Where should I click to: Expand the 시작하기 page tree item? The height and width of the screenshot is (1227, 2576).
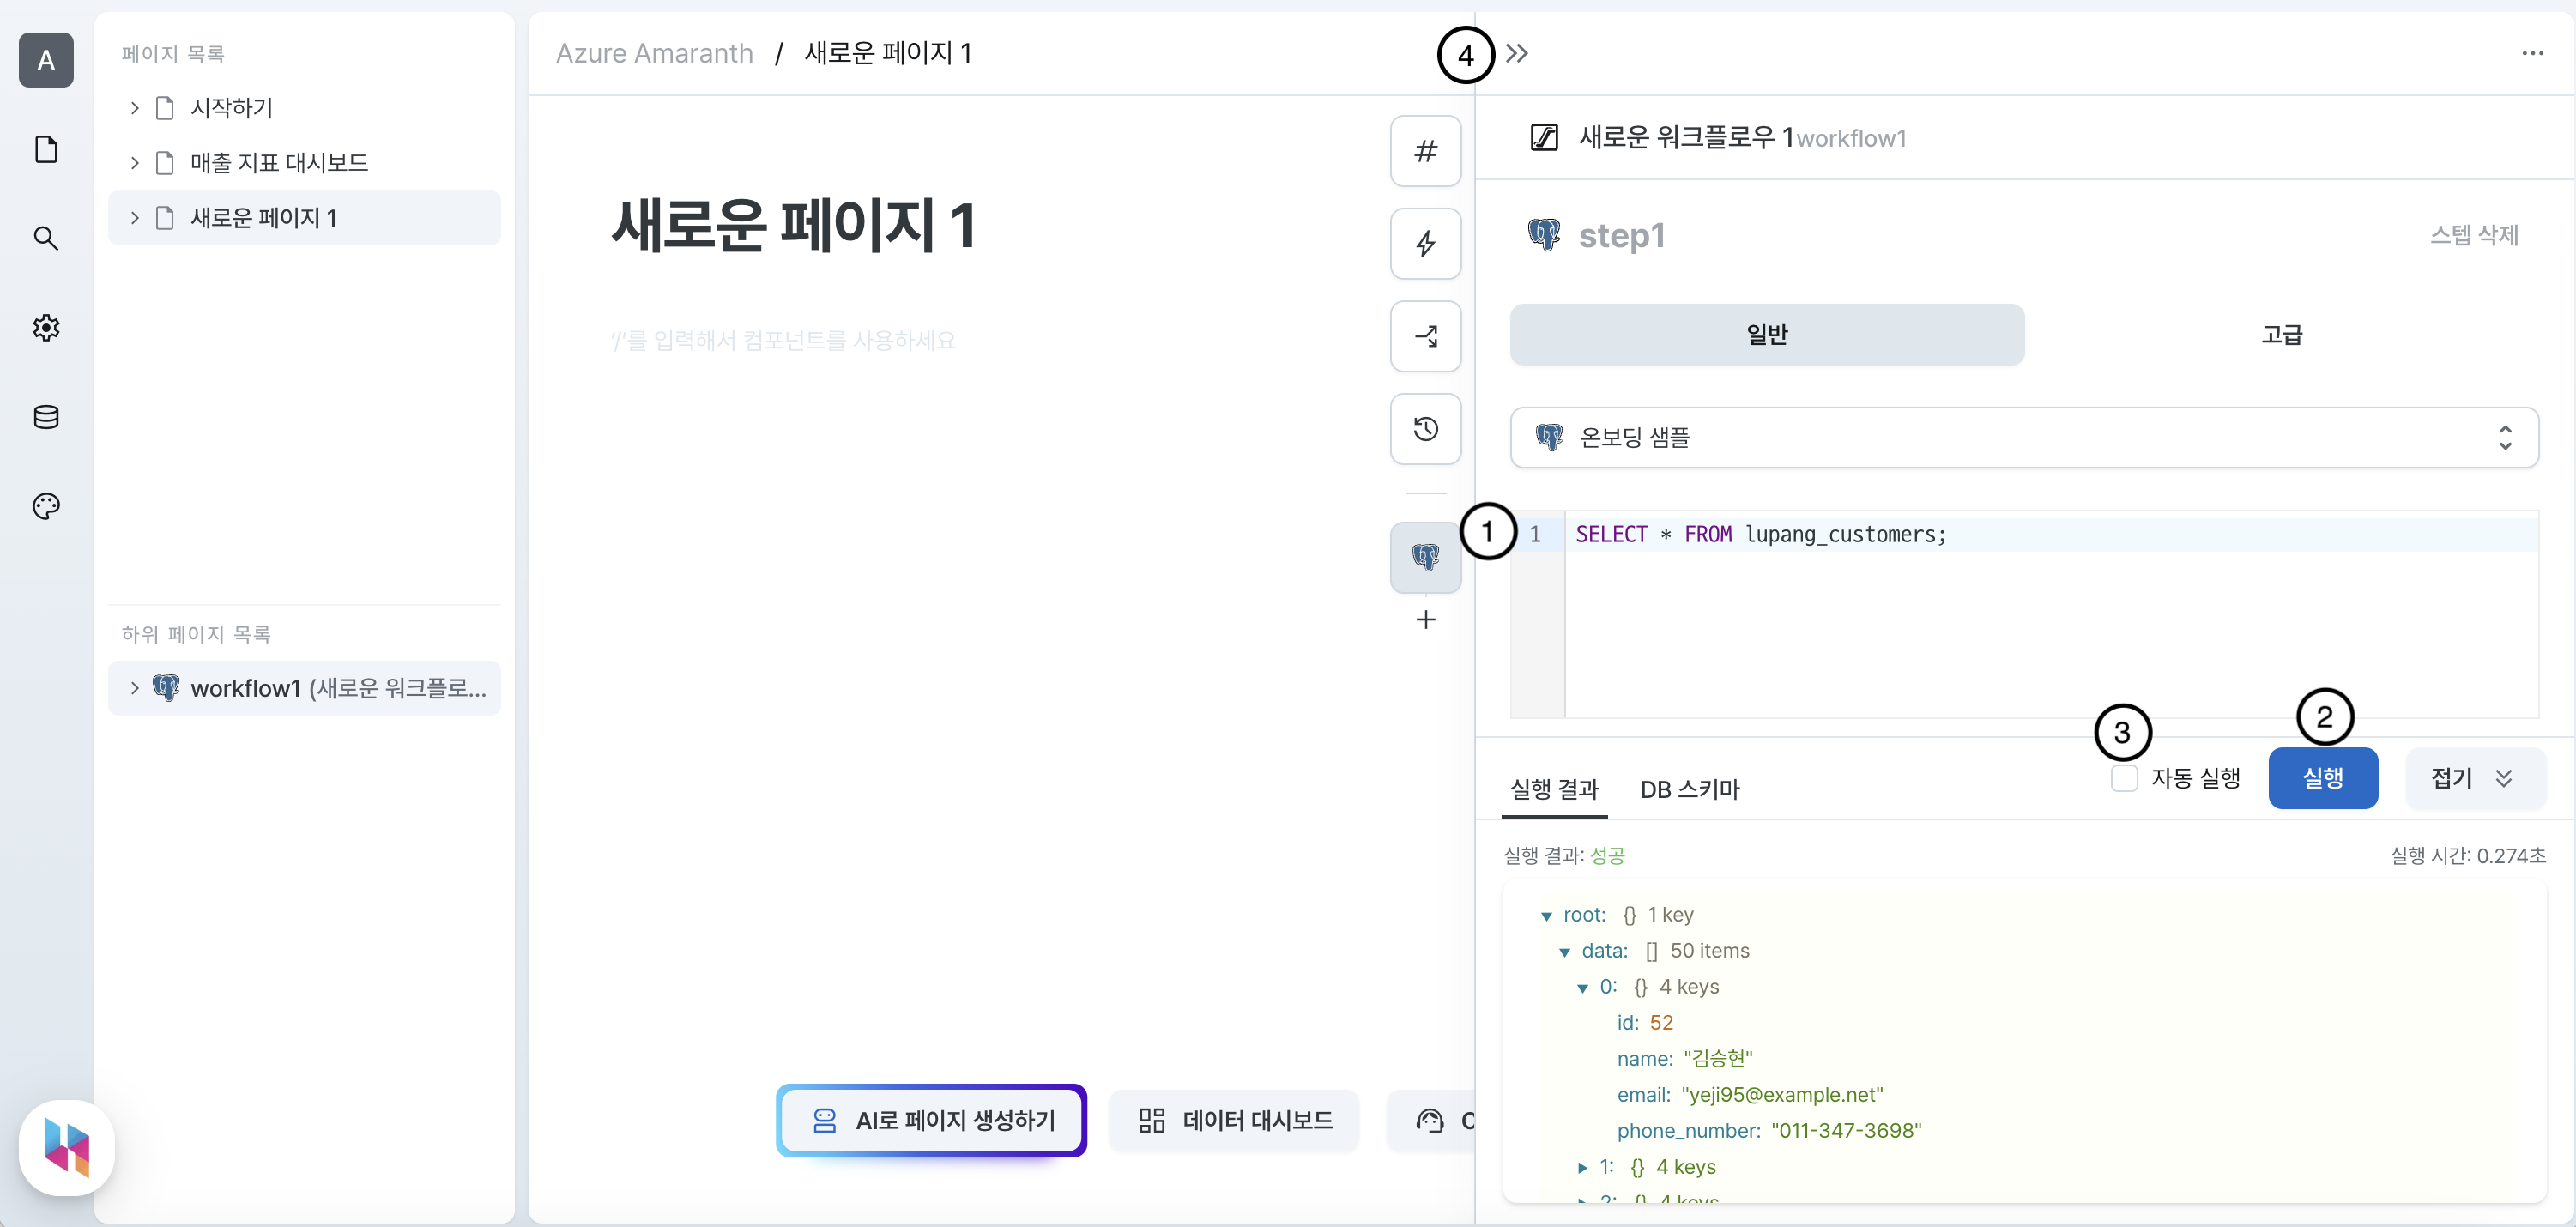coord(134,108)
